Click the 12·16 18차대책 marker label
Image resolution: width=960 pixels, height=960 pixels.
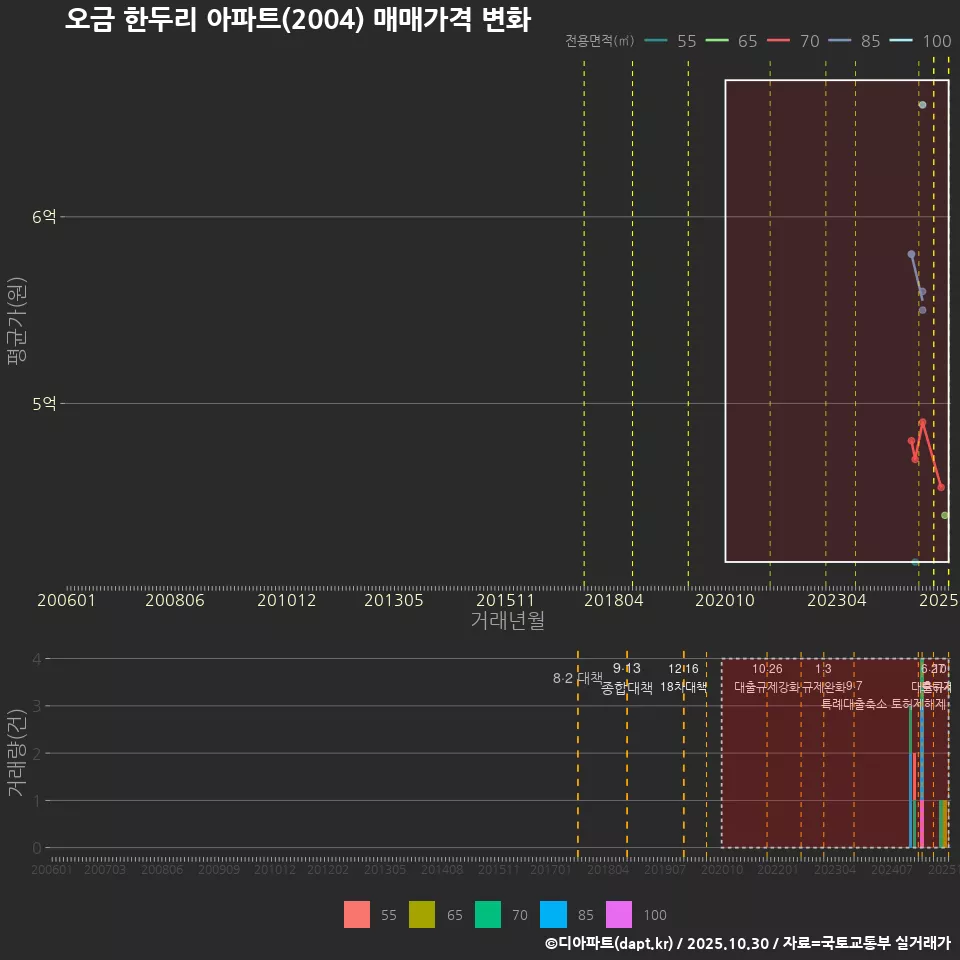(684, 677)
